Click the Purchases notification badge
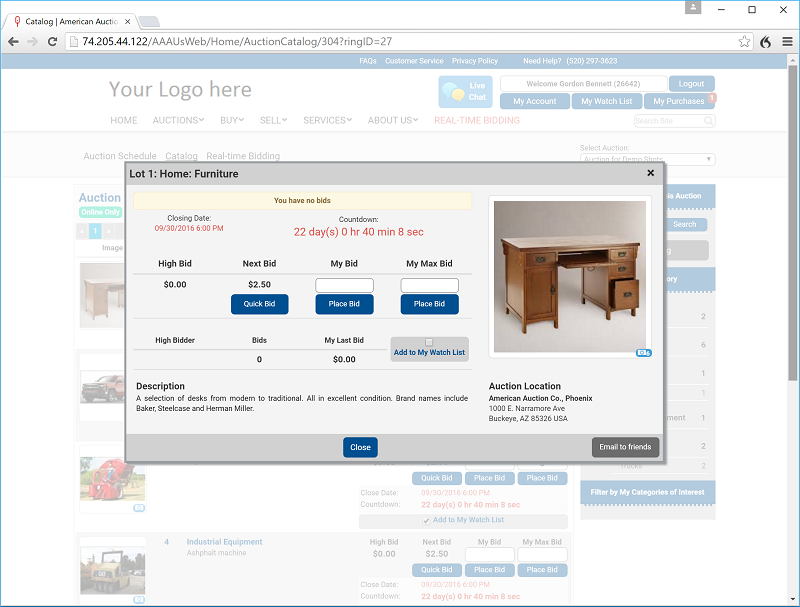Image resolution: width=800 pixels, height=607 pixels. point(712,97)
